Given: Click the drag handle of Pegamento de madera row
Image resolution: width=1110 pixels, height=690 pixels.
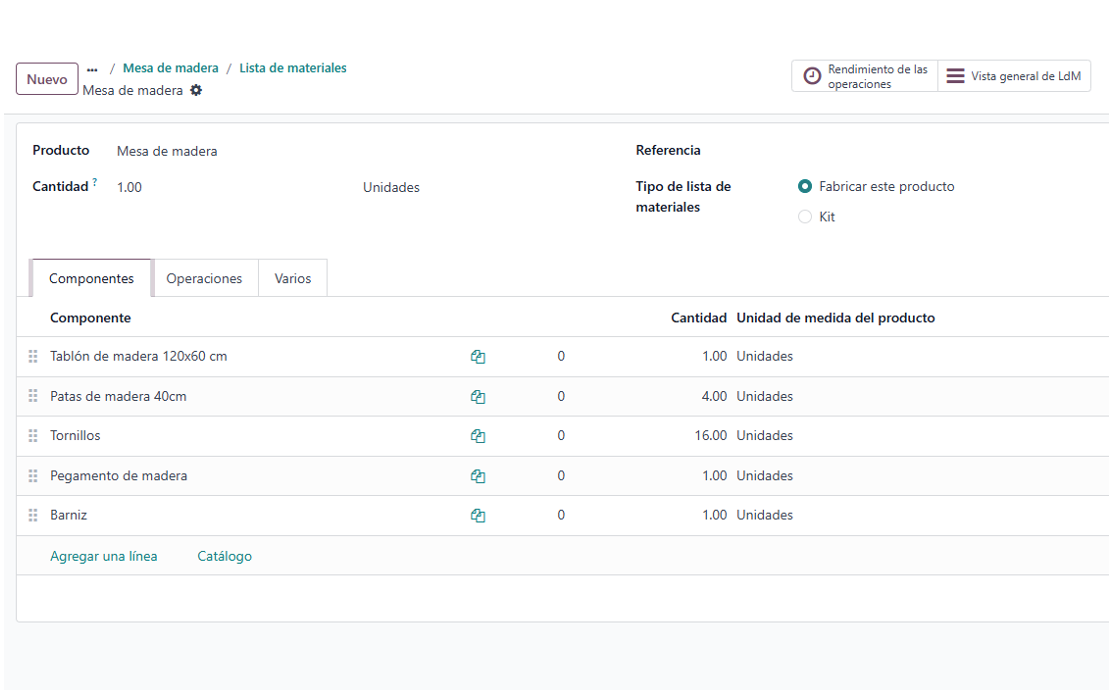Looking at the screenshot, I should coord(33,476).
